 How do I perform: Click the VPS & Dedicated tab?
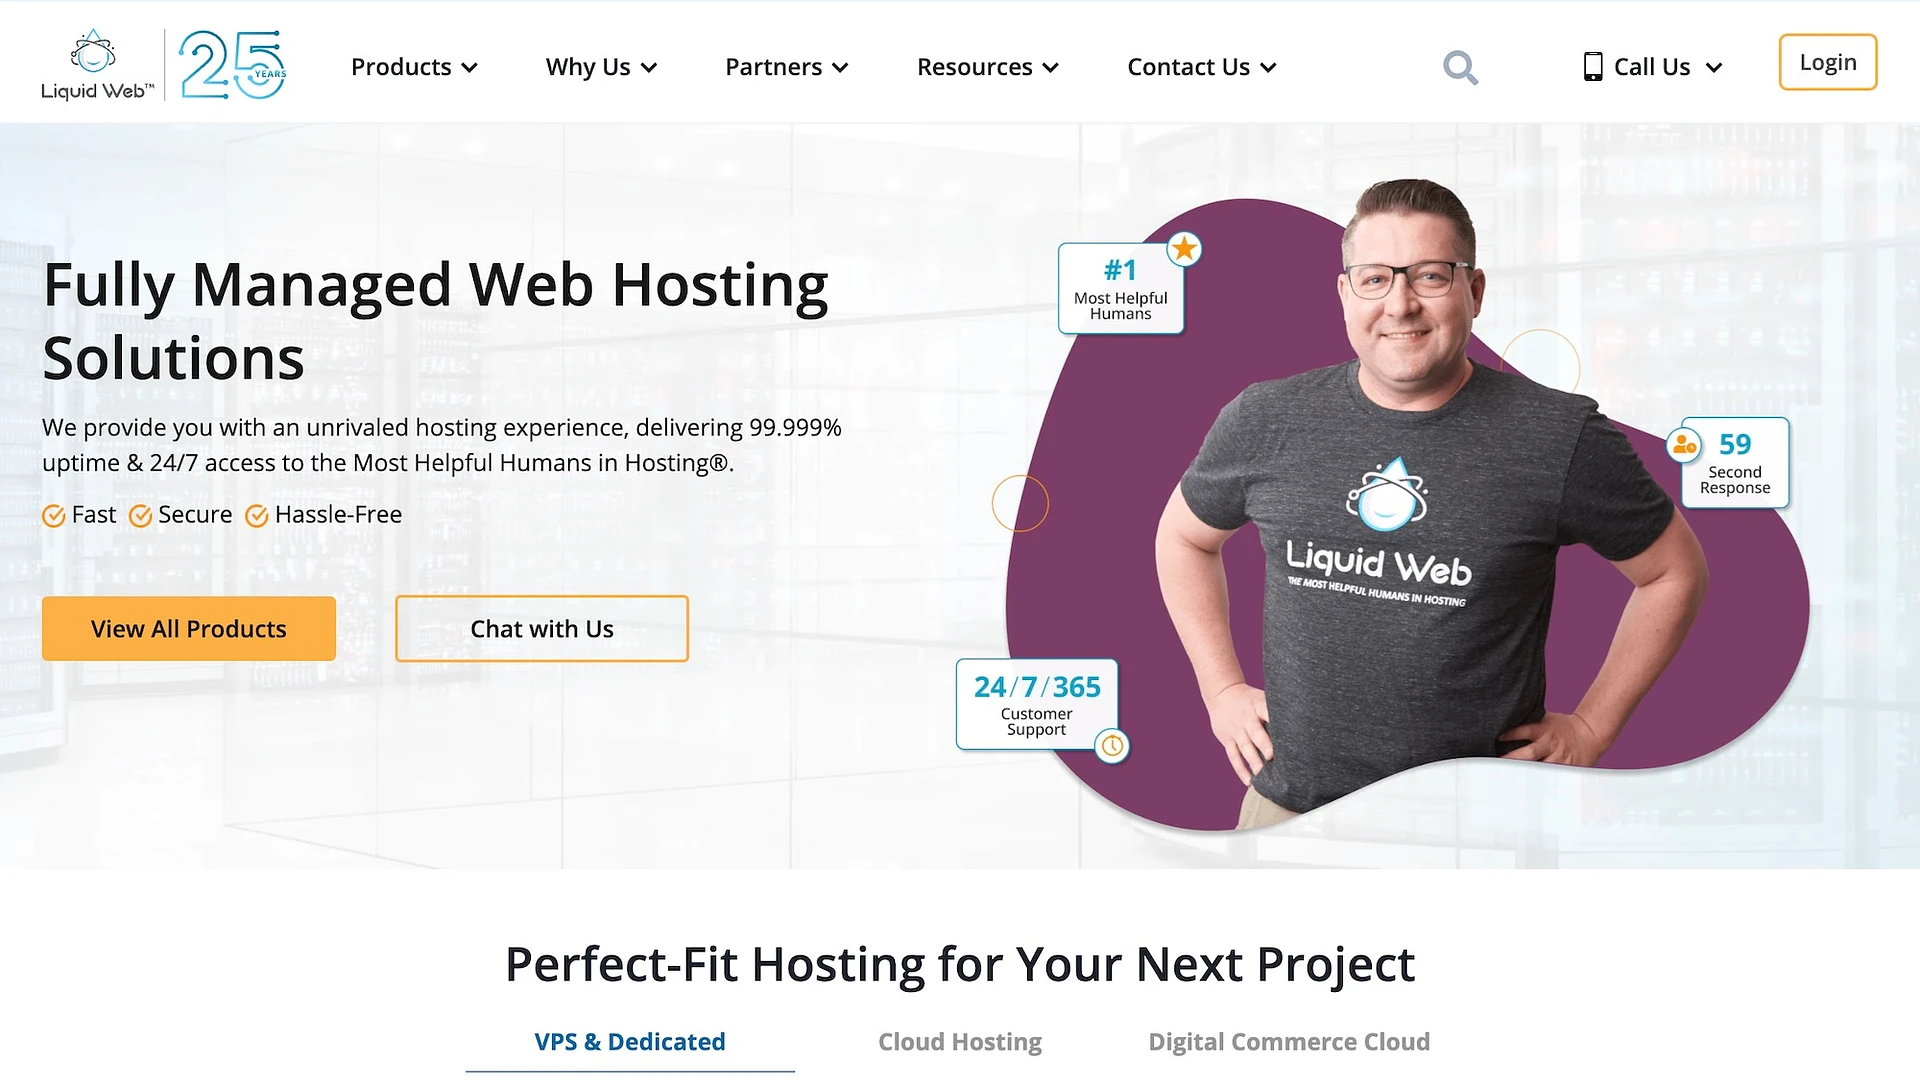tap(628, 1042)
